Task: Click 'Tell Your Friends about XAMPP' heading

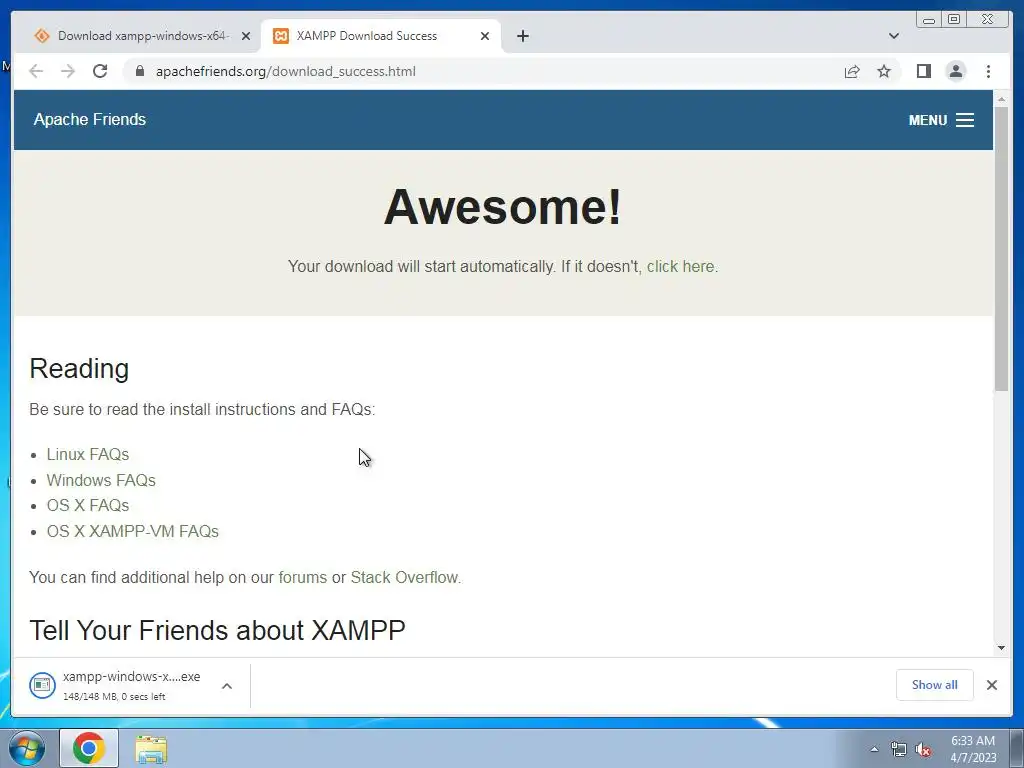Action: pyautogui.click(x=217, y=630)
